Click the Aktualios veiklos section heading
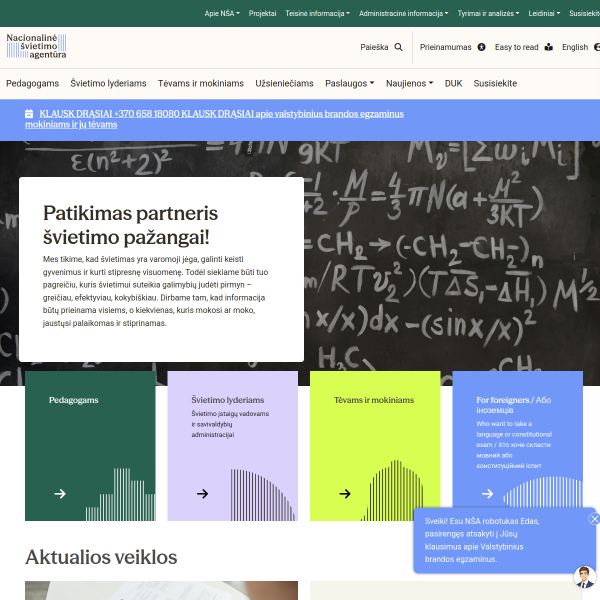 click(x=101, y=557)
